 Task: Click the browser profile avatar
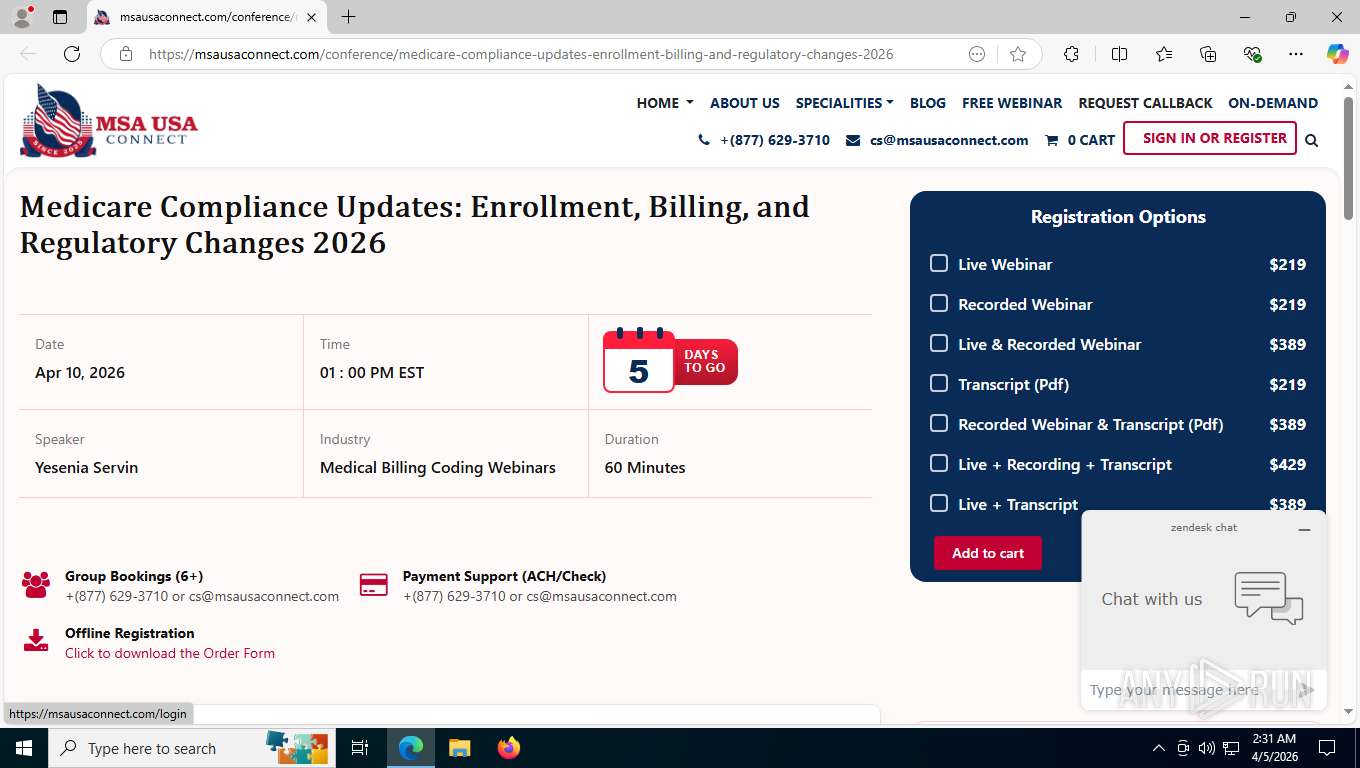pyautogui.click(x=21, y=17)
